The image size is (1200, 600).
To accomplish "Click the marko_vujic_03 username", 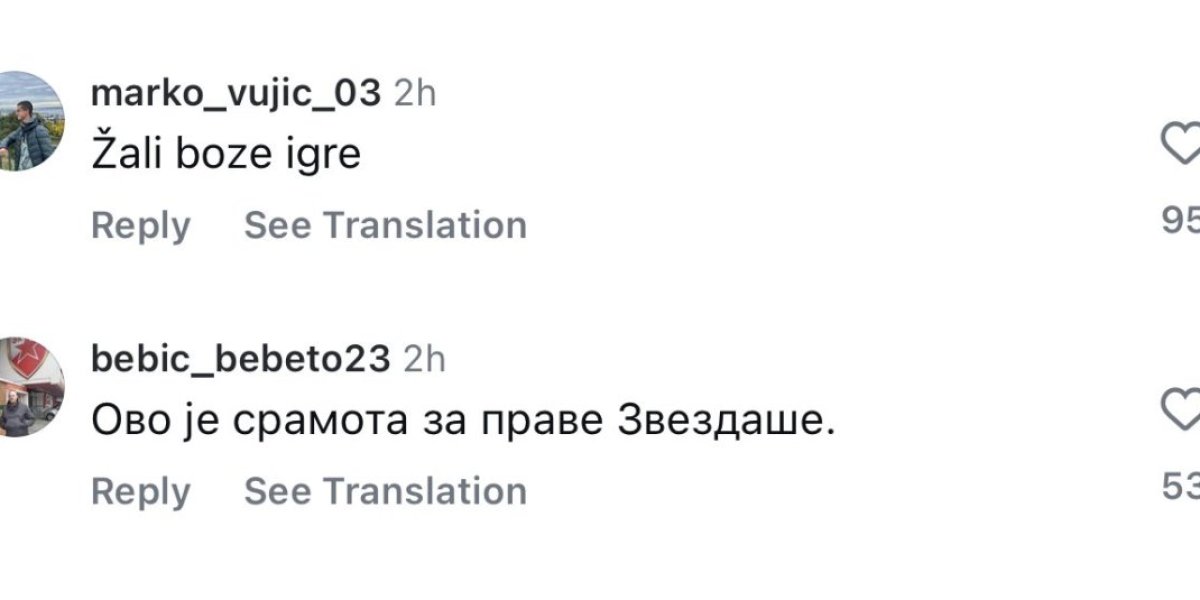I will pyautogui.click(x=235, y=93).
